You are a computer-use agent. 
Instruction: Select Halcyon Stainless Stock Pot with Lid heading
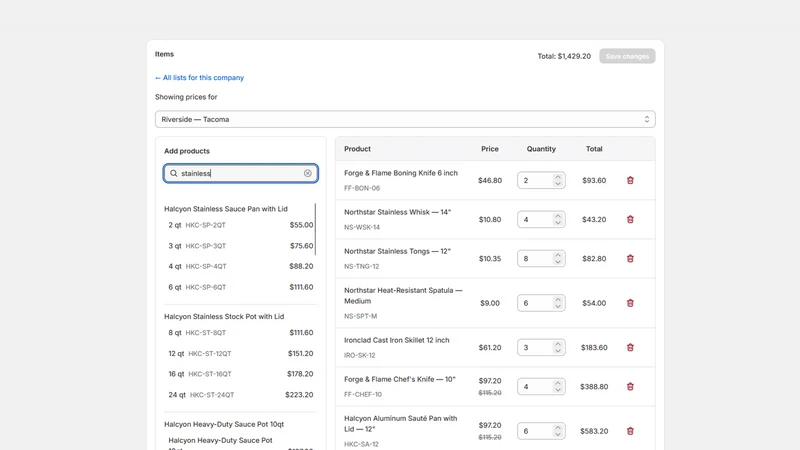point(224,316)
